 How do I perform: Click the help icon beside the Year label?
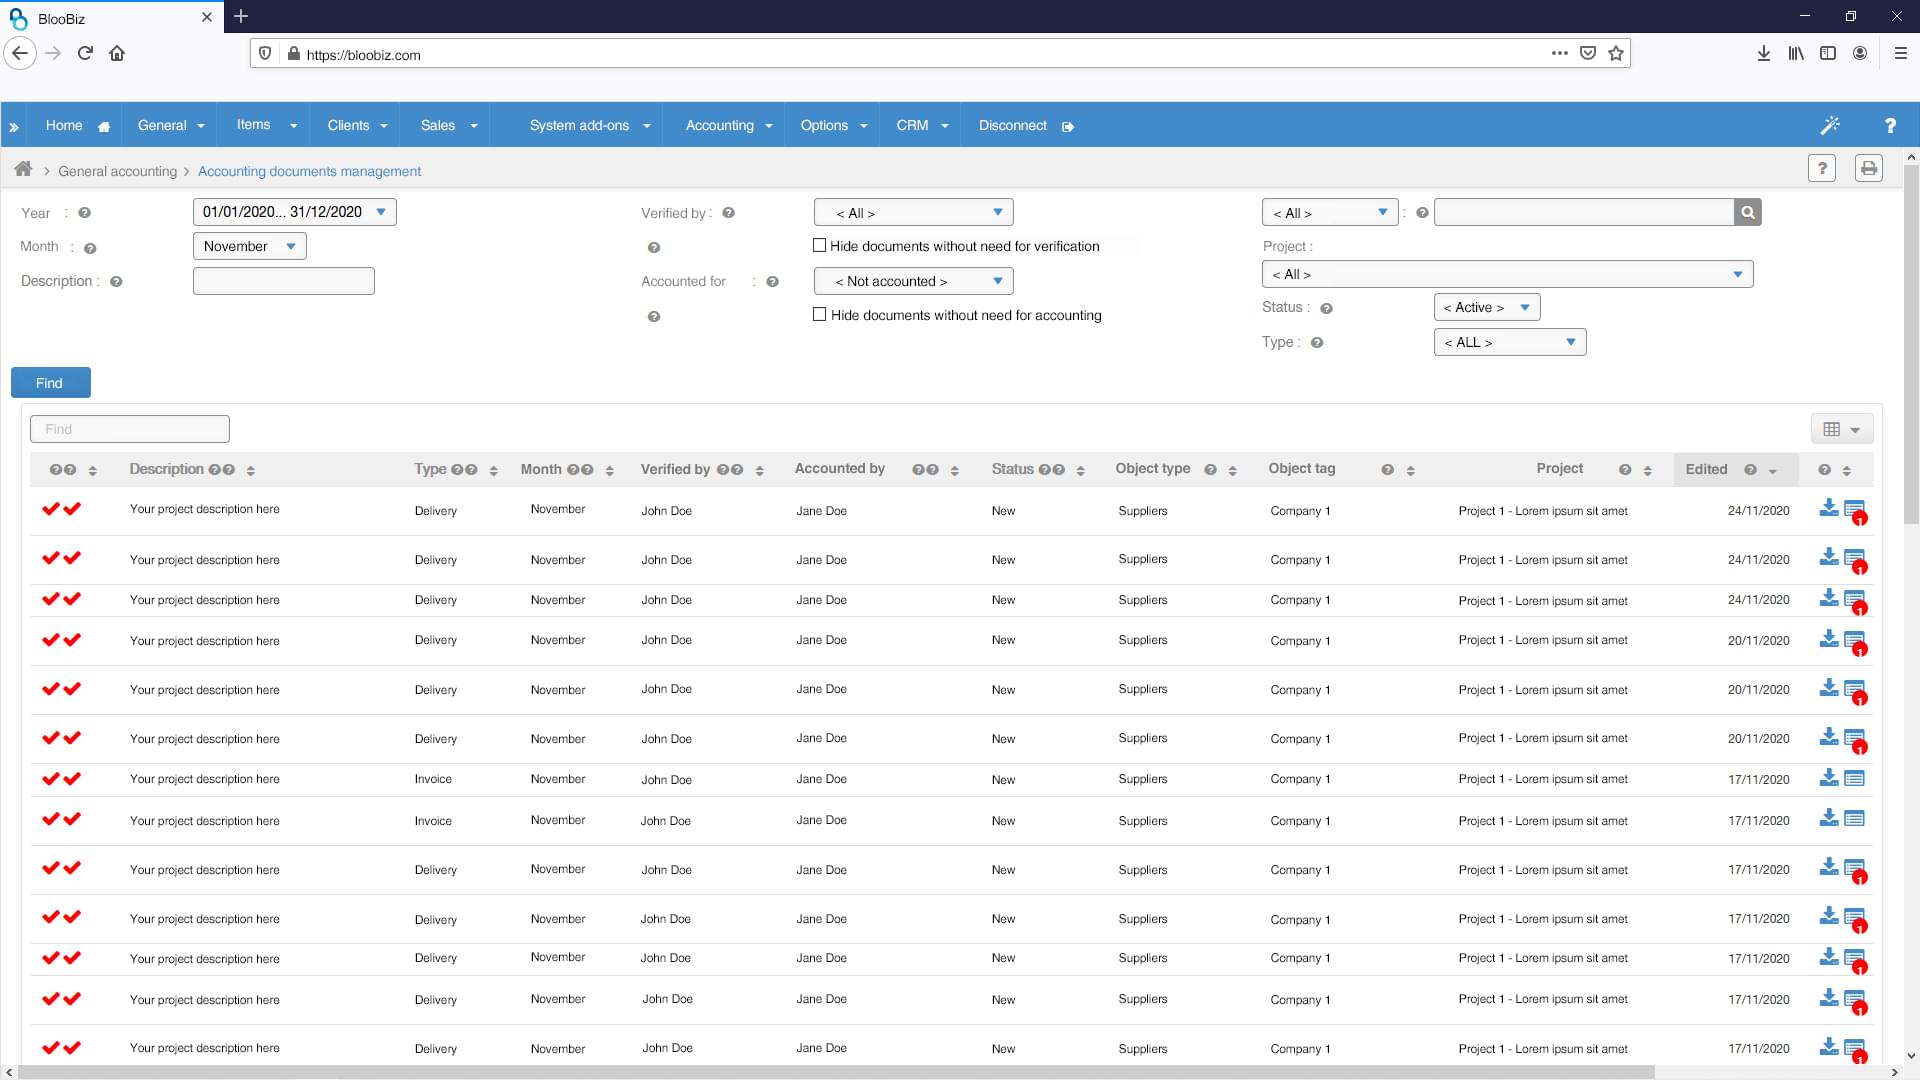[85, 213]
